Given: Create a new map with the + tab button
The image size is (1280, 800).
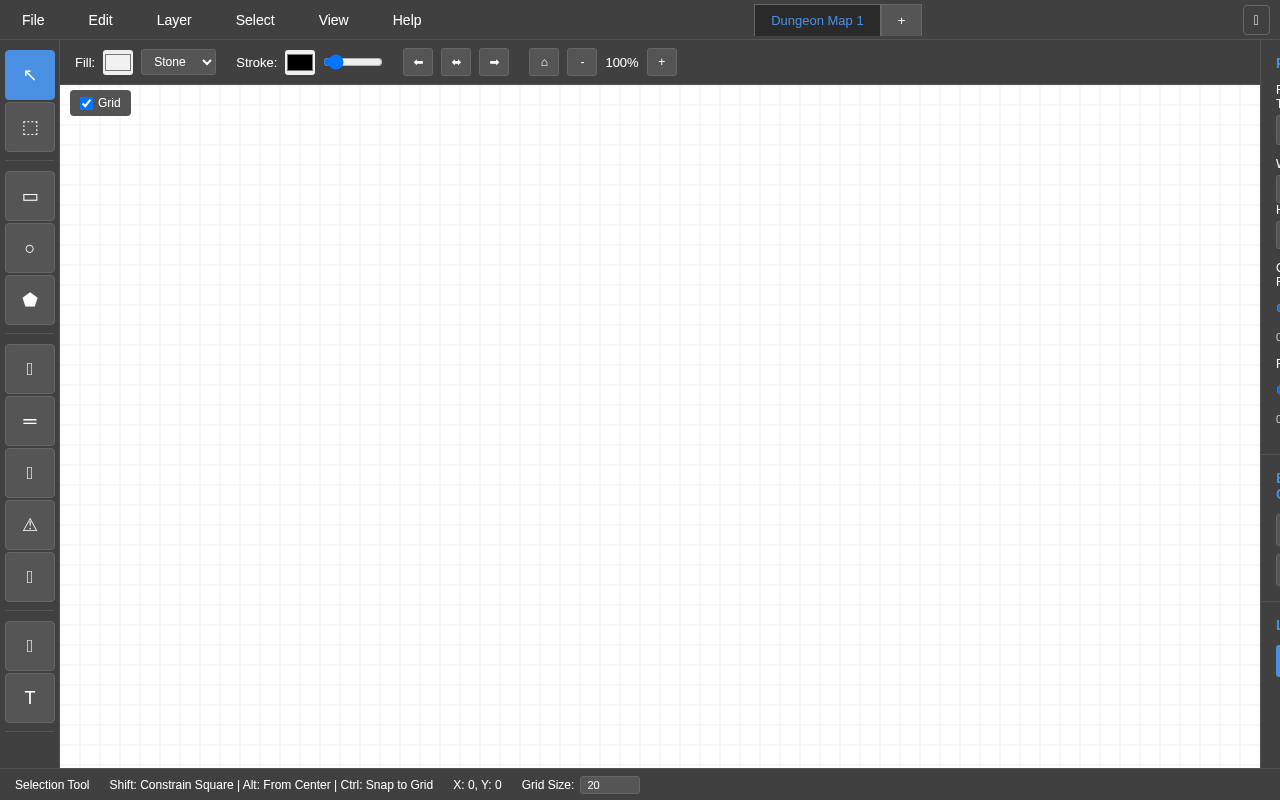Looking at the screenshot, I should (901, 20).
